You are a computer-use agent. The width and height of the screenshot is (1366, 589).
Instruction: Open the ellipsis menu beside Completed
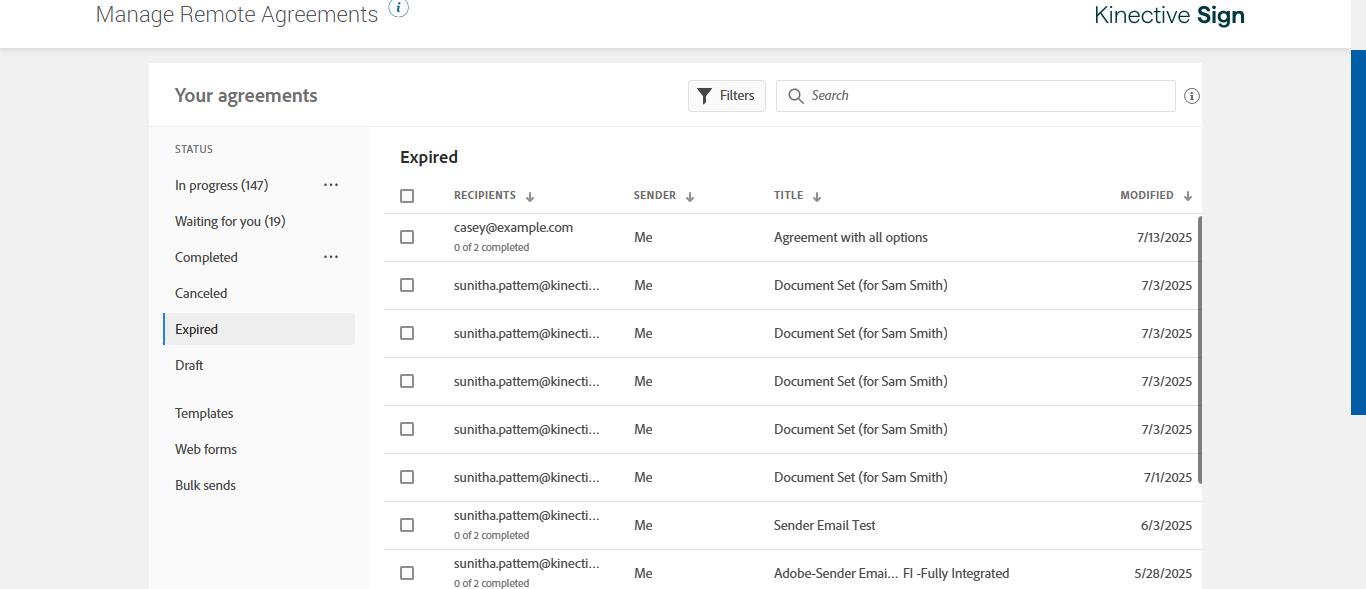(331, 257)
